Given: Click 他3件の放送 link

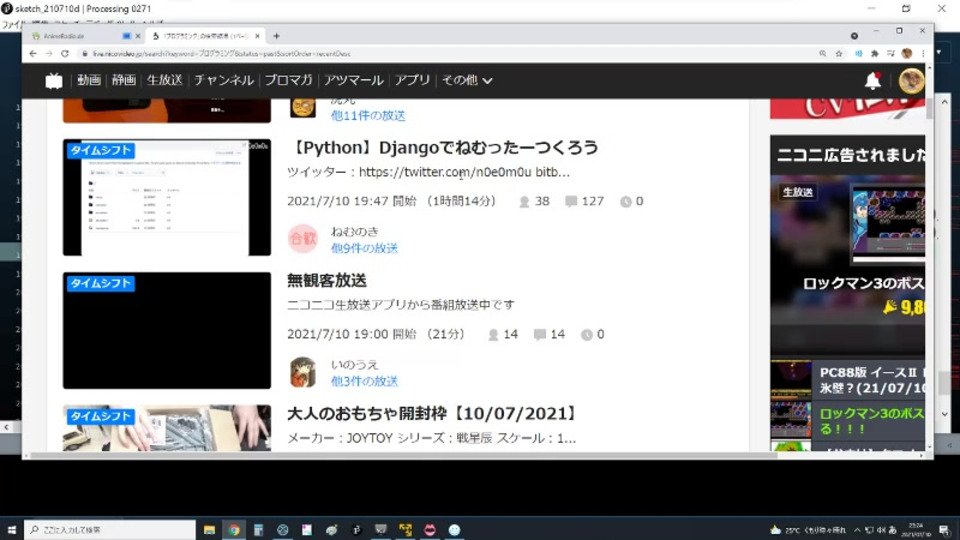Looking at the screenshot, I should click(x=364, y=381).
